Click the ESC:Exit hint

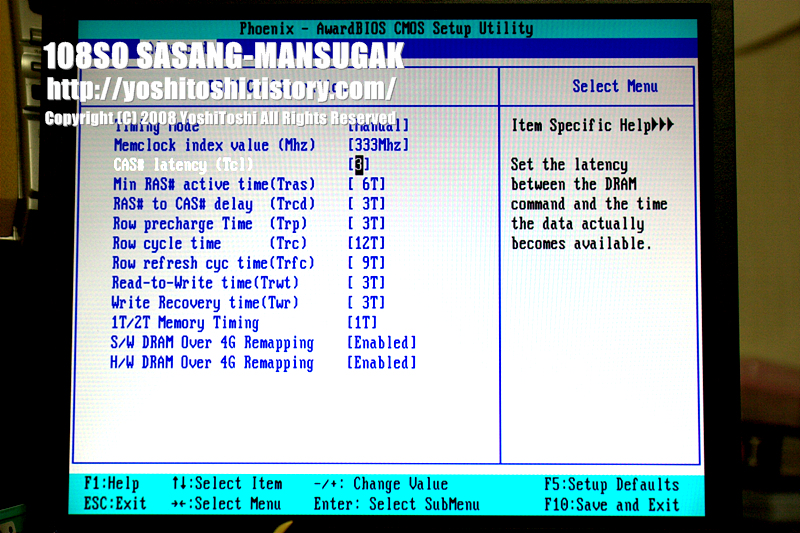coord(115,504)
